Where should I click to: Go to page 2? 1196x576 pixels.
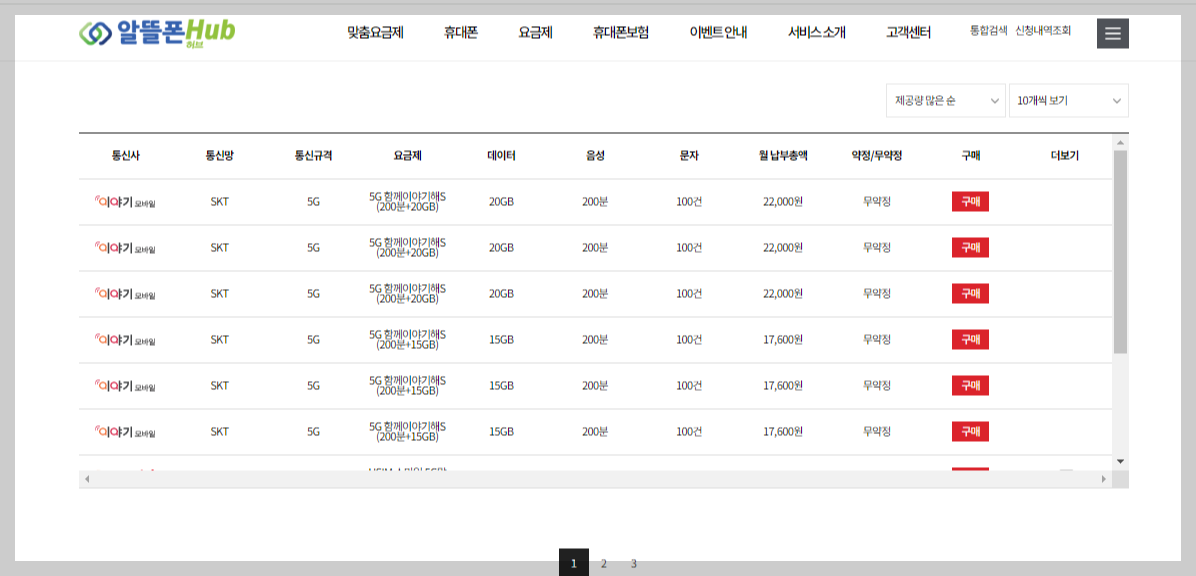tap(603, 564)
